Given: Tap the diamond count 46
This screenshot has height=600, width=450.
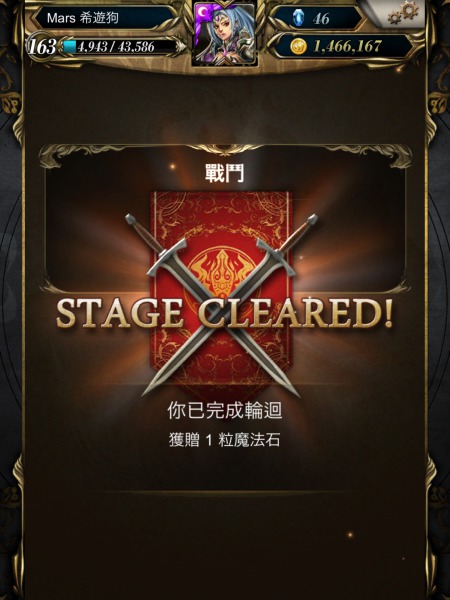Looking at the screenshot, I should click(x=321, y=18).
